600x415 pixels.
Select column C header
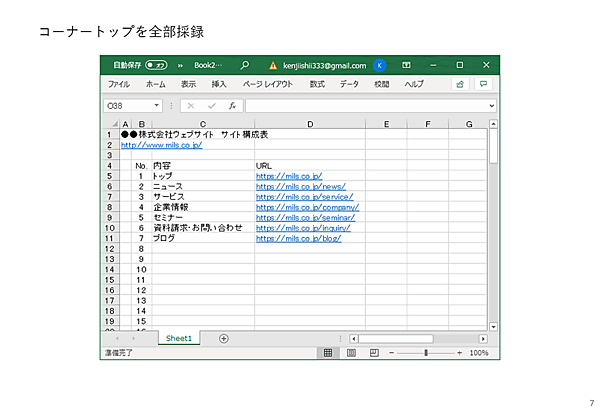[203, 124]
